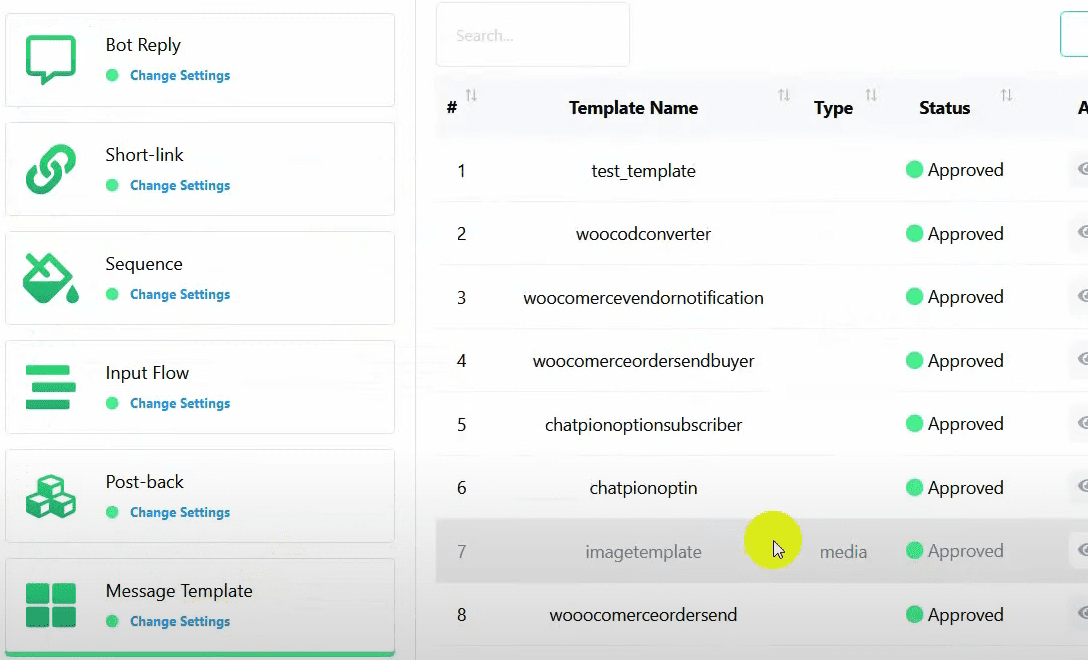Select the Sequence settings card title

pos(144,264)
